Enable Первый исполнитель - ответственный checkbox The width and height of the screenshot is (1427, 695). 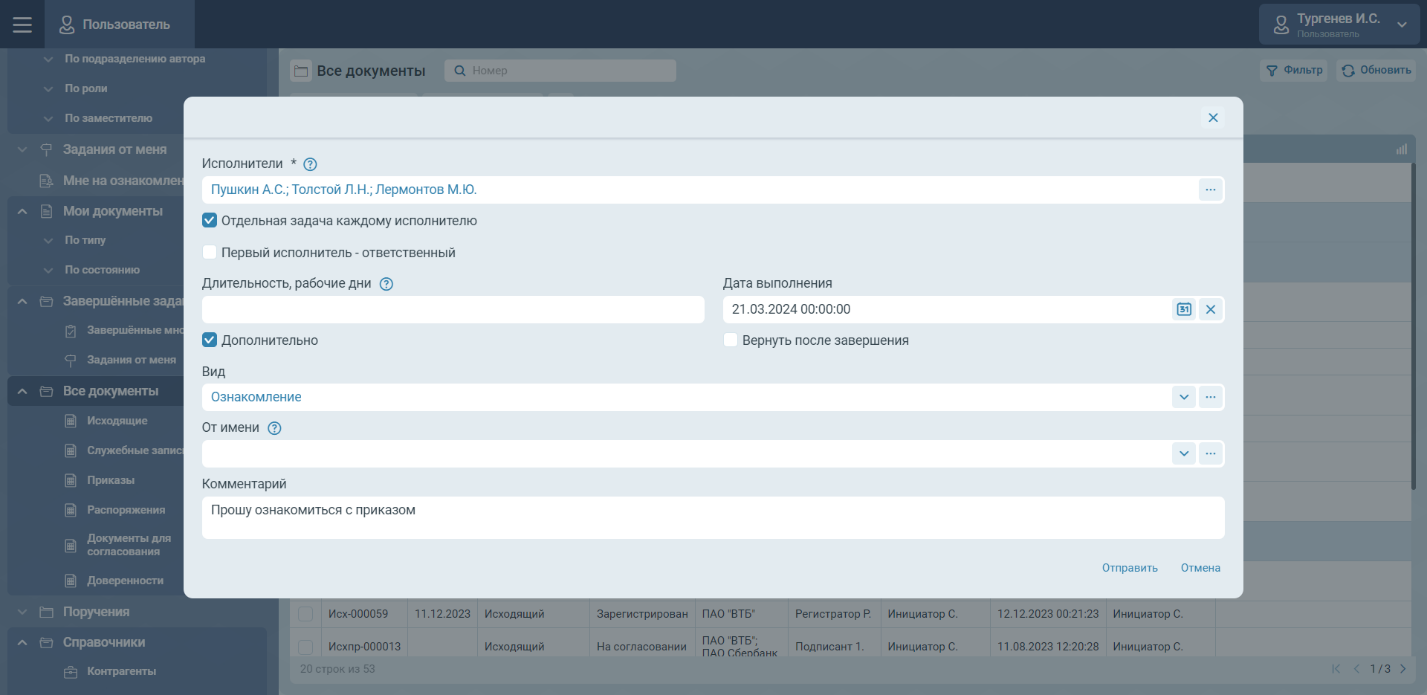(x=210, y=253)
